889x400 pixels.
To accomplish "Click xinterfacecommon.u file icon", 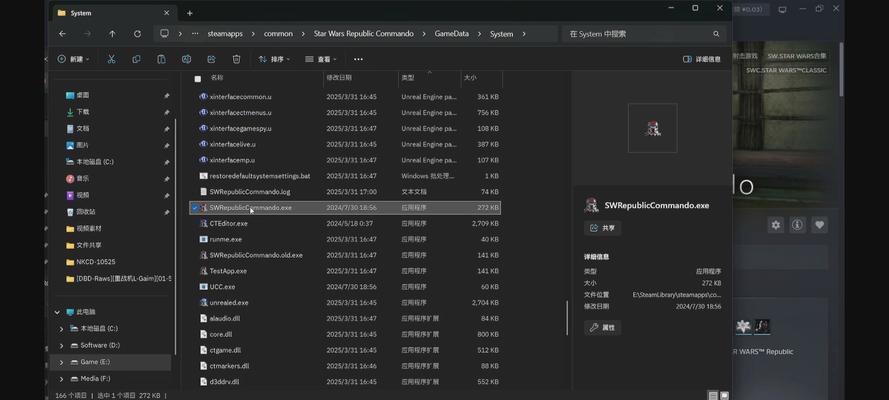I will 204,96.
